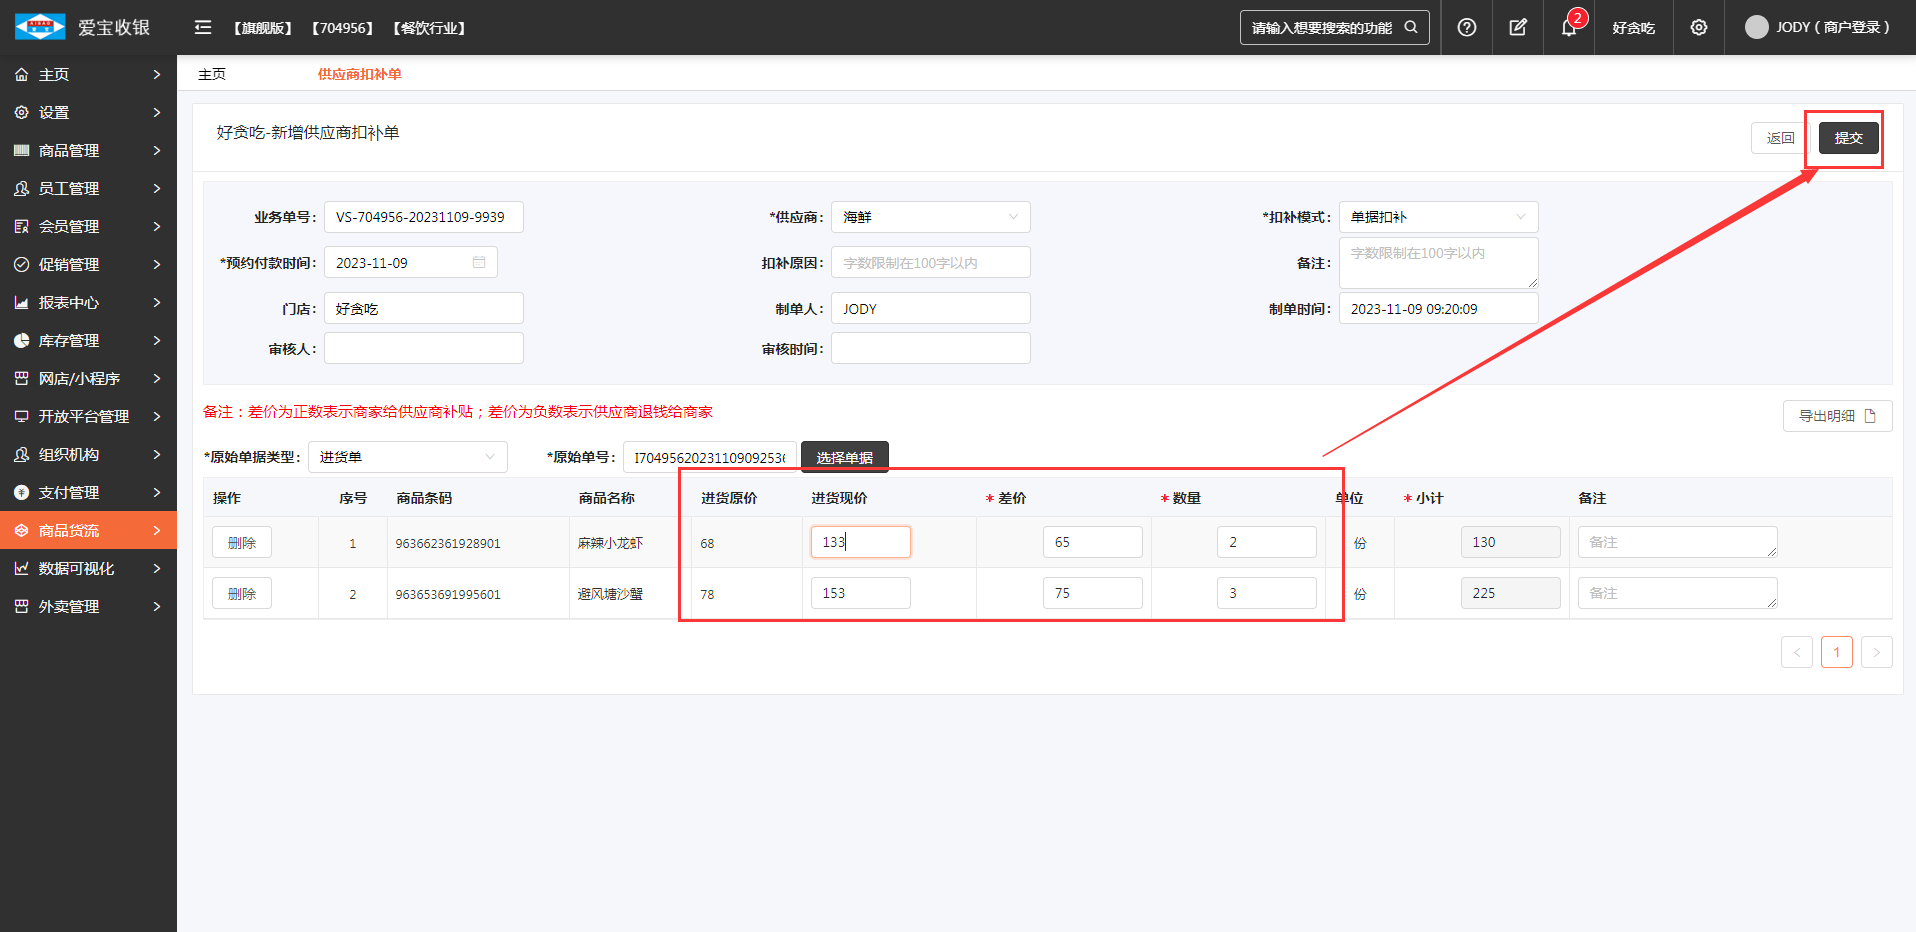This screenshot has width=1916, height=932.
Task: Open the 供应商 dropdown showing 海鲜
Action: [929, 217]
